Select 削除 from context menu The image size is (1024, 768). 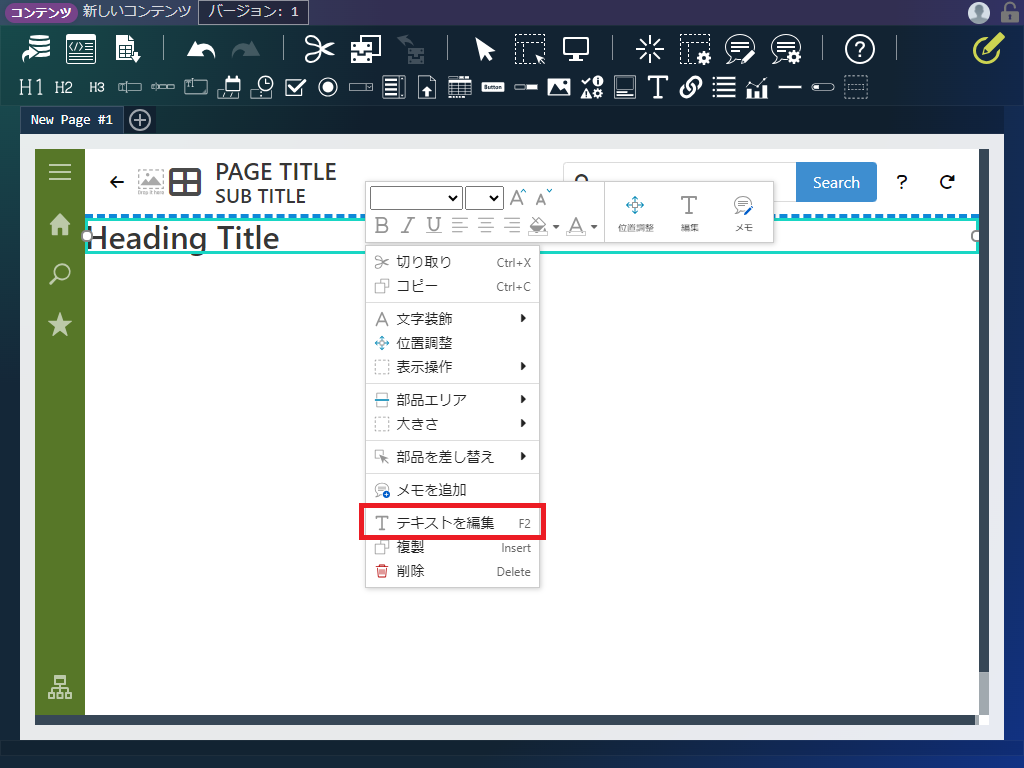(453, 571)
